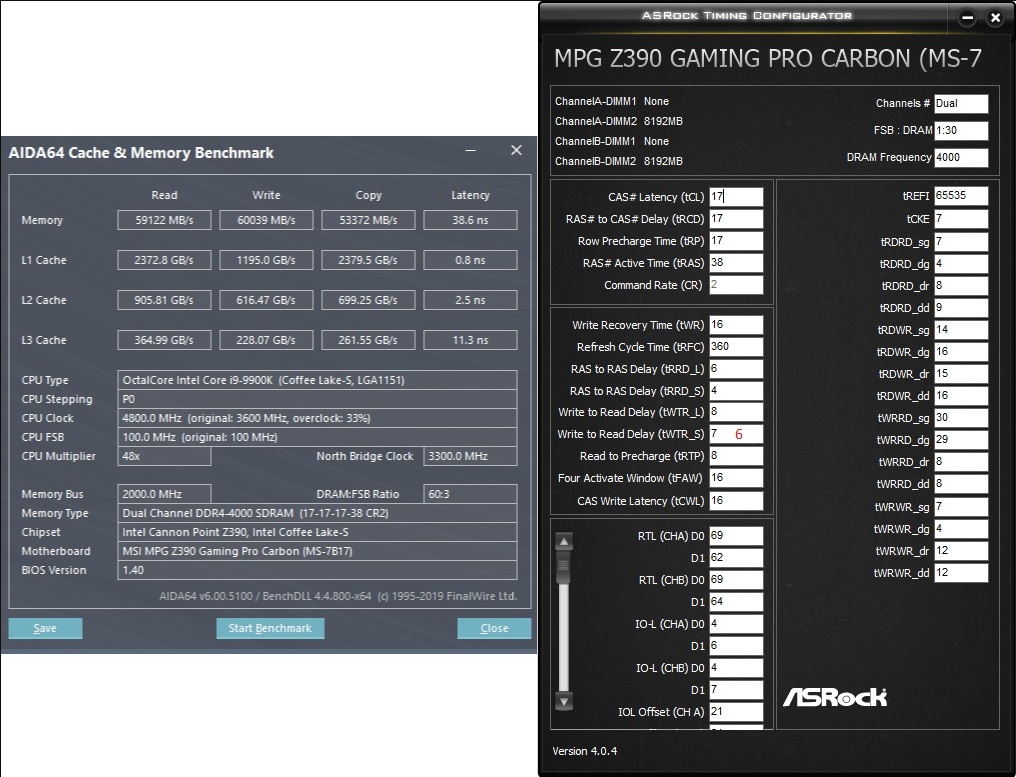Click scroll up arrow in RTL panel

[564, 542]
